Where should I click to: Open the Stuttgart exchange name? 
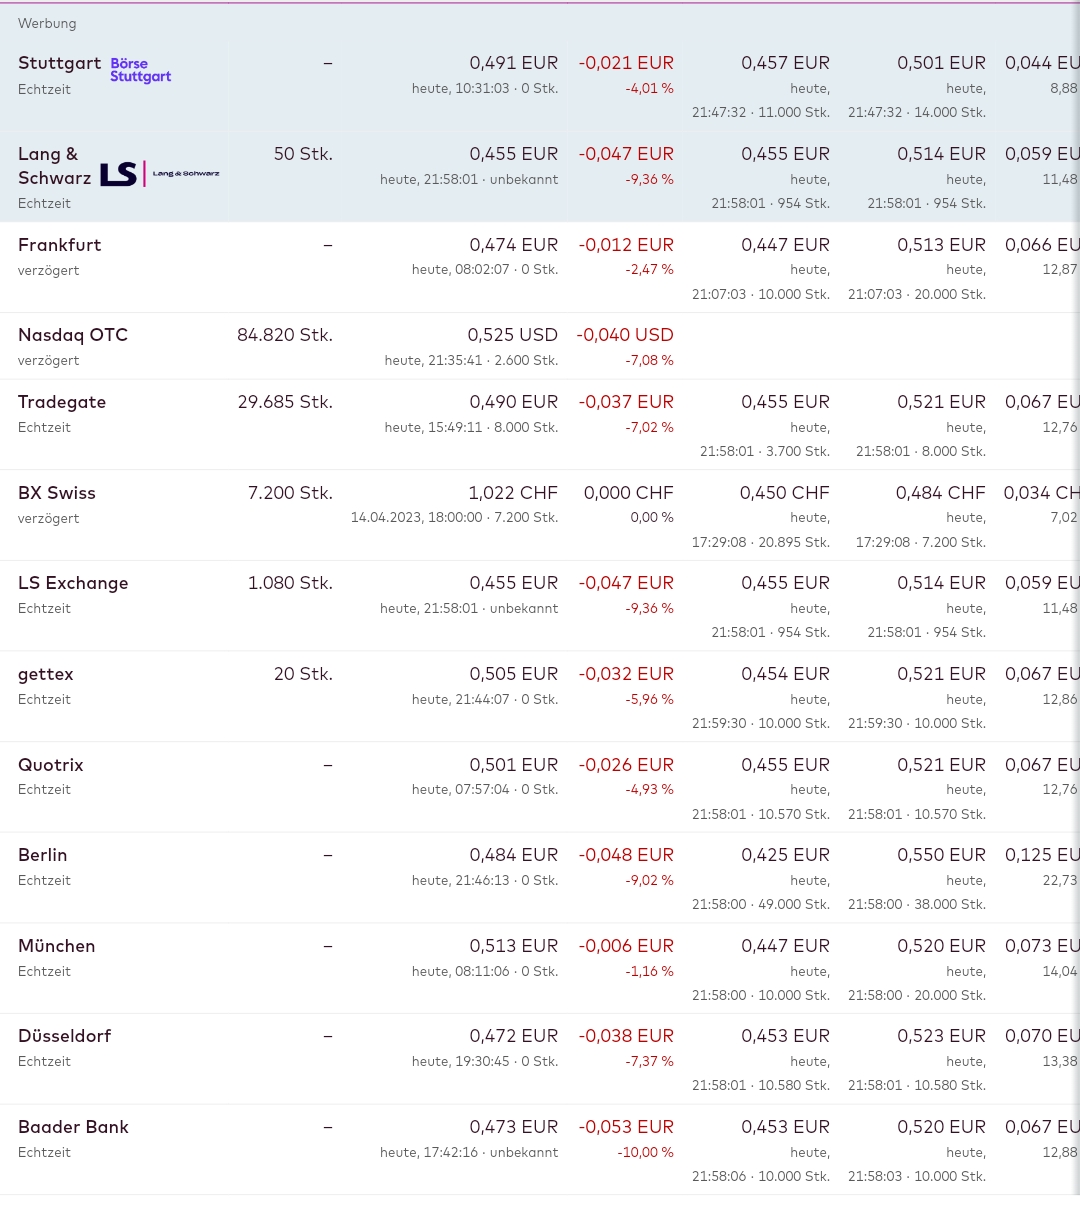tap(59, 63)
